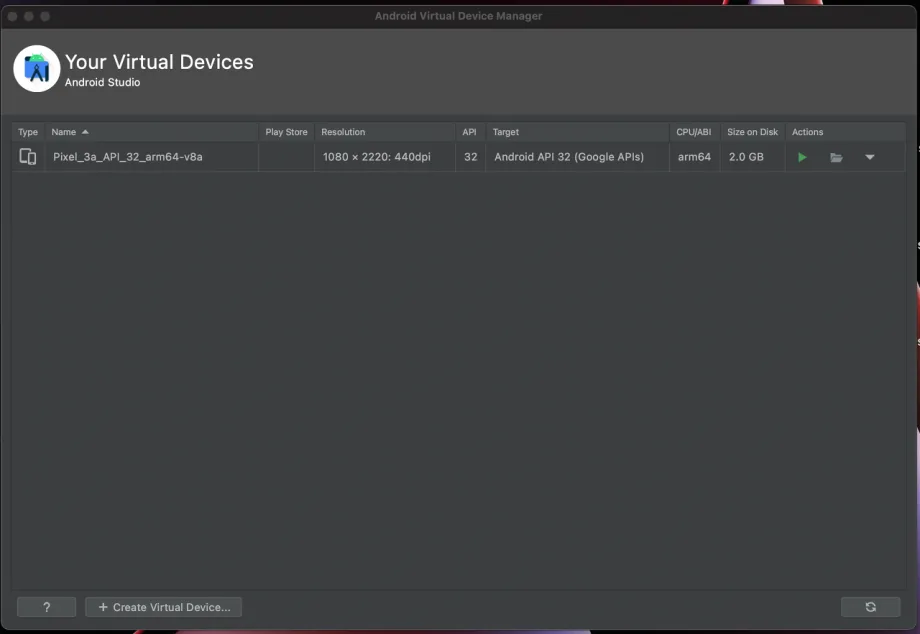Sort devices by Name column header
920x634 pixels.
point(152,132)
